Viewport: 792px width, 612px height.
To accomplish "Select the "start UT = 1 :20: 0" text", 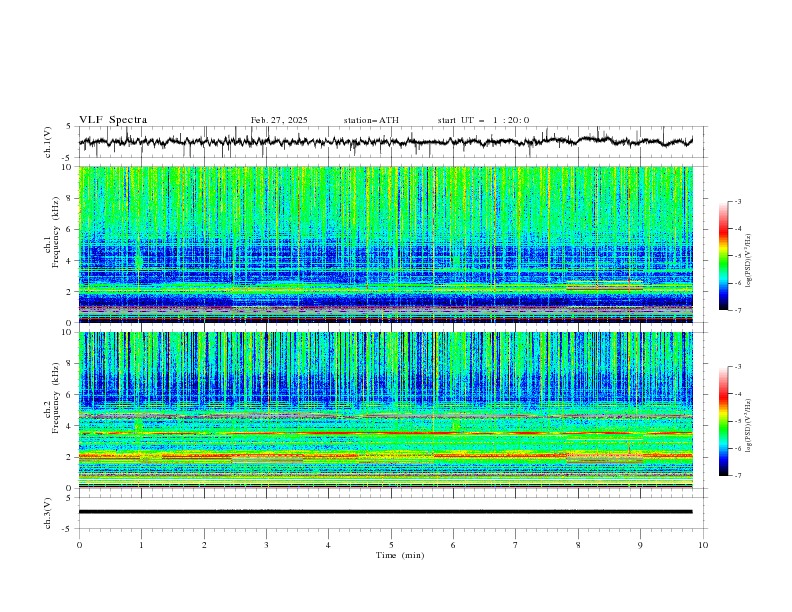I will [x=483, y=120].
